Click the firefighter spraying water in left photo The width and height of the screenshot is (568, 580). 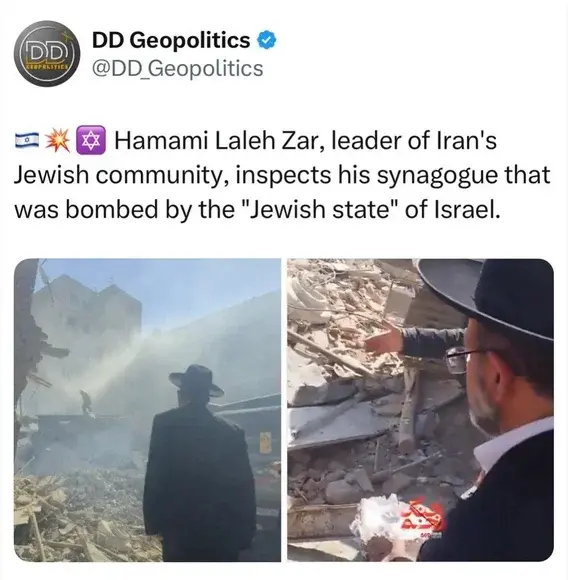tap(87, 402)
